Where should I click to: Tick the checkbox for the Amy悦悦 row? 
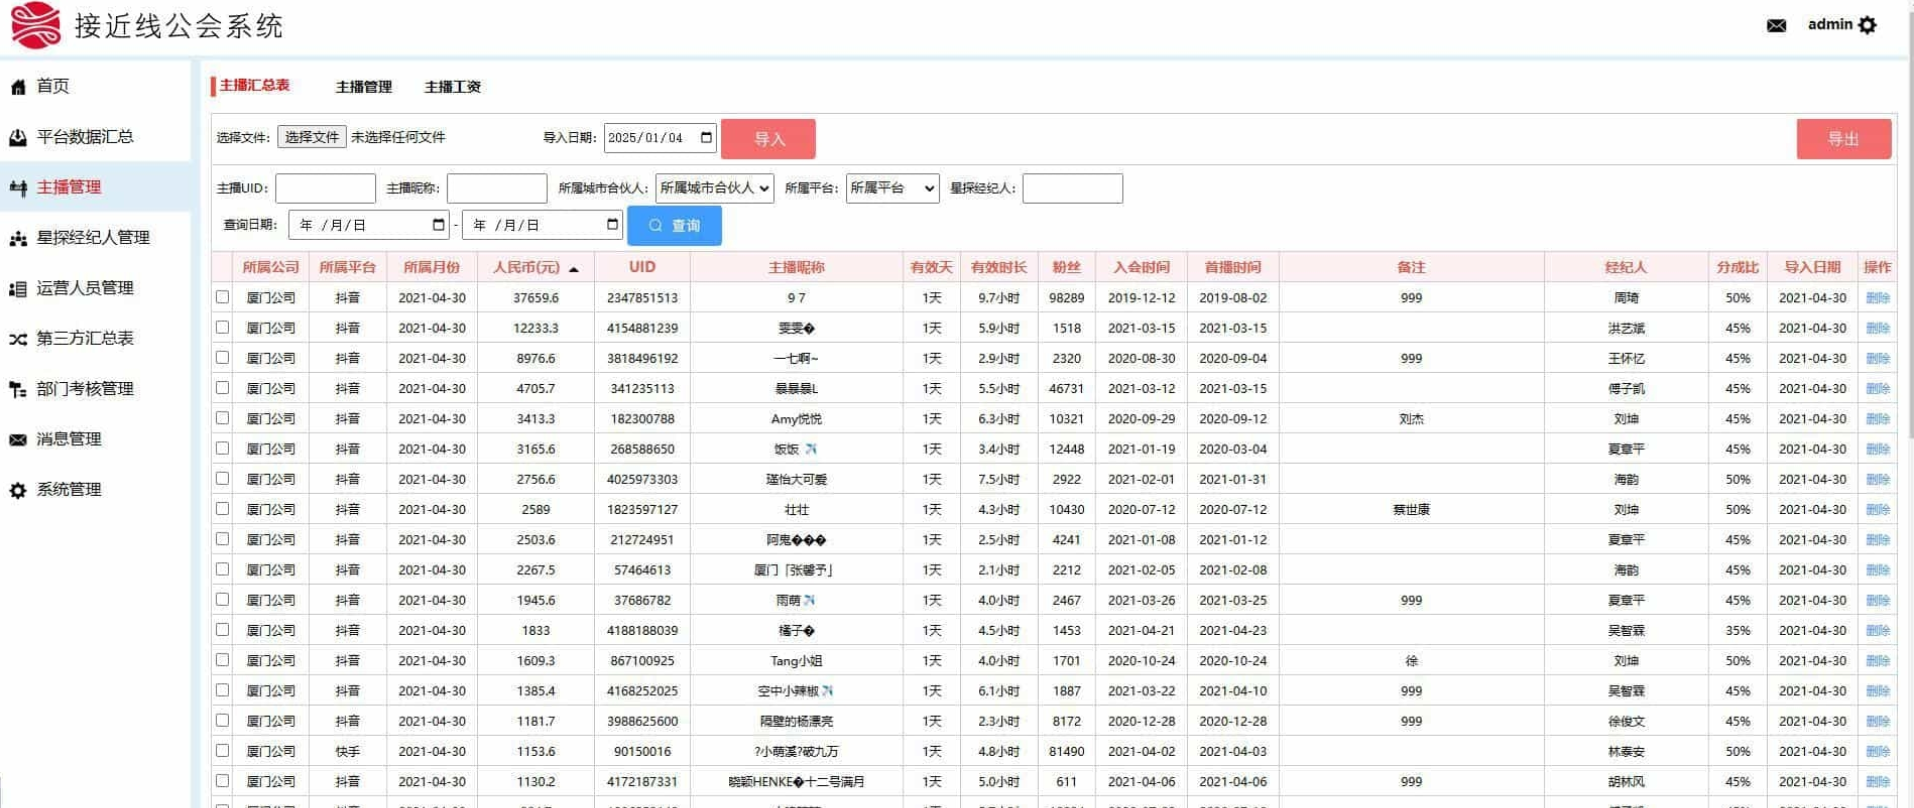(222, 418)
